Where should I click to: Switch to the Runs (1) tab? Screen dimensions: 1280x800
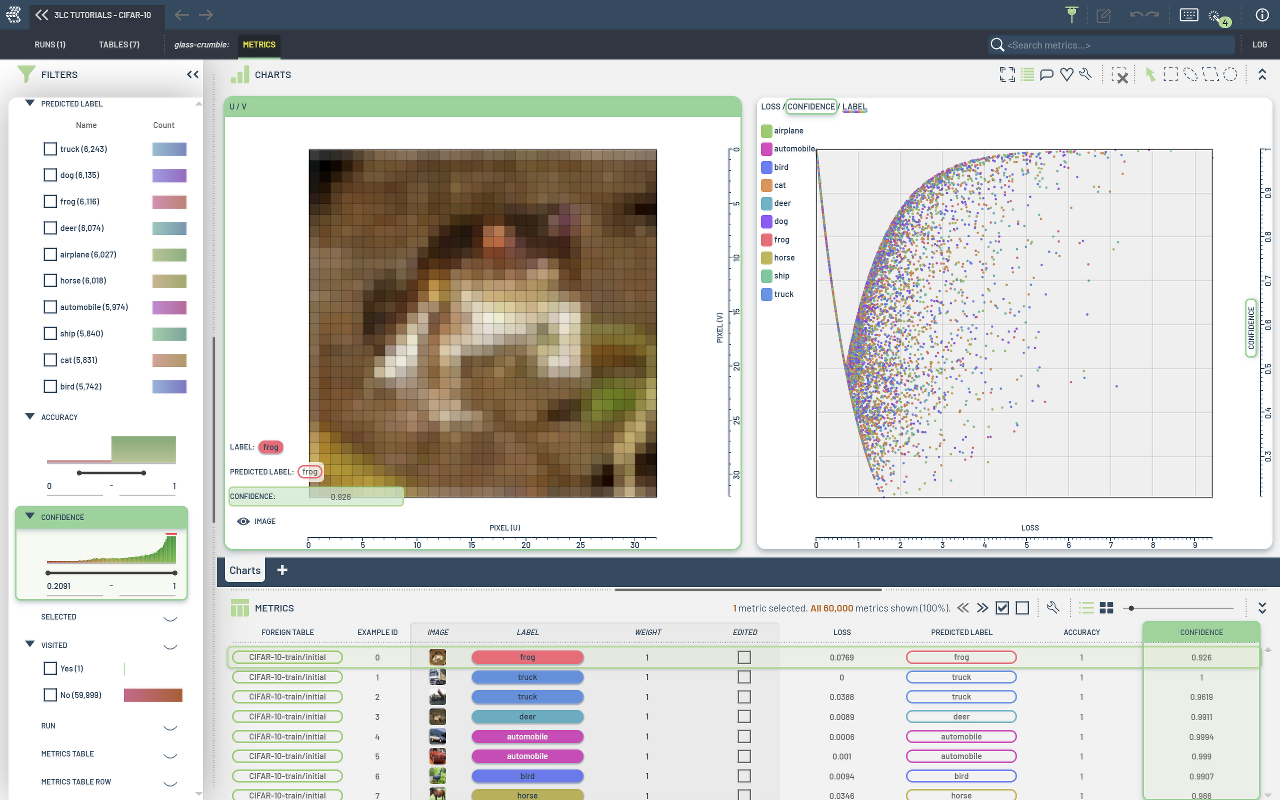(x=50, y=45)
